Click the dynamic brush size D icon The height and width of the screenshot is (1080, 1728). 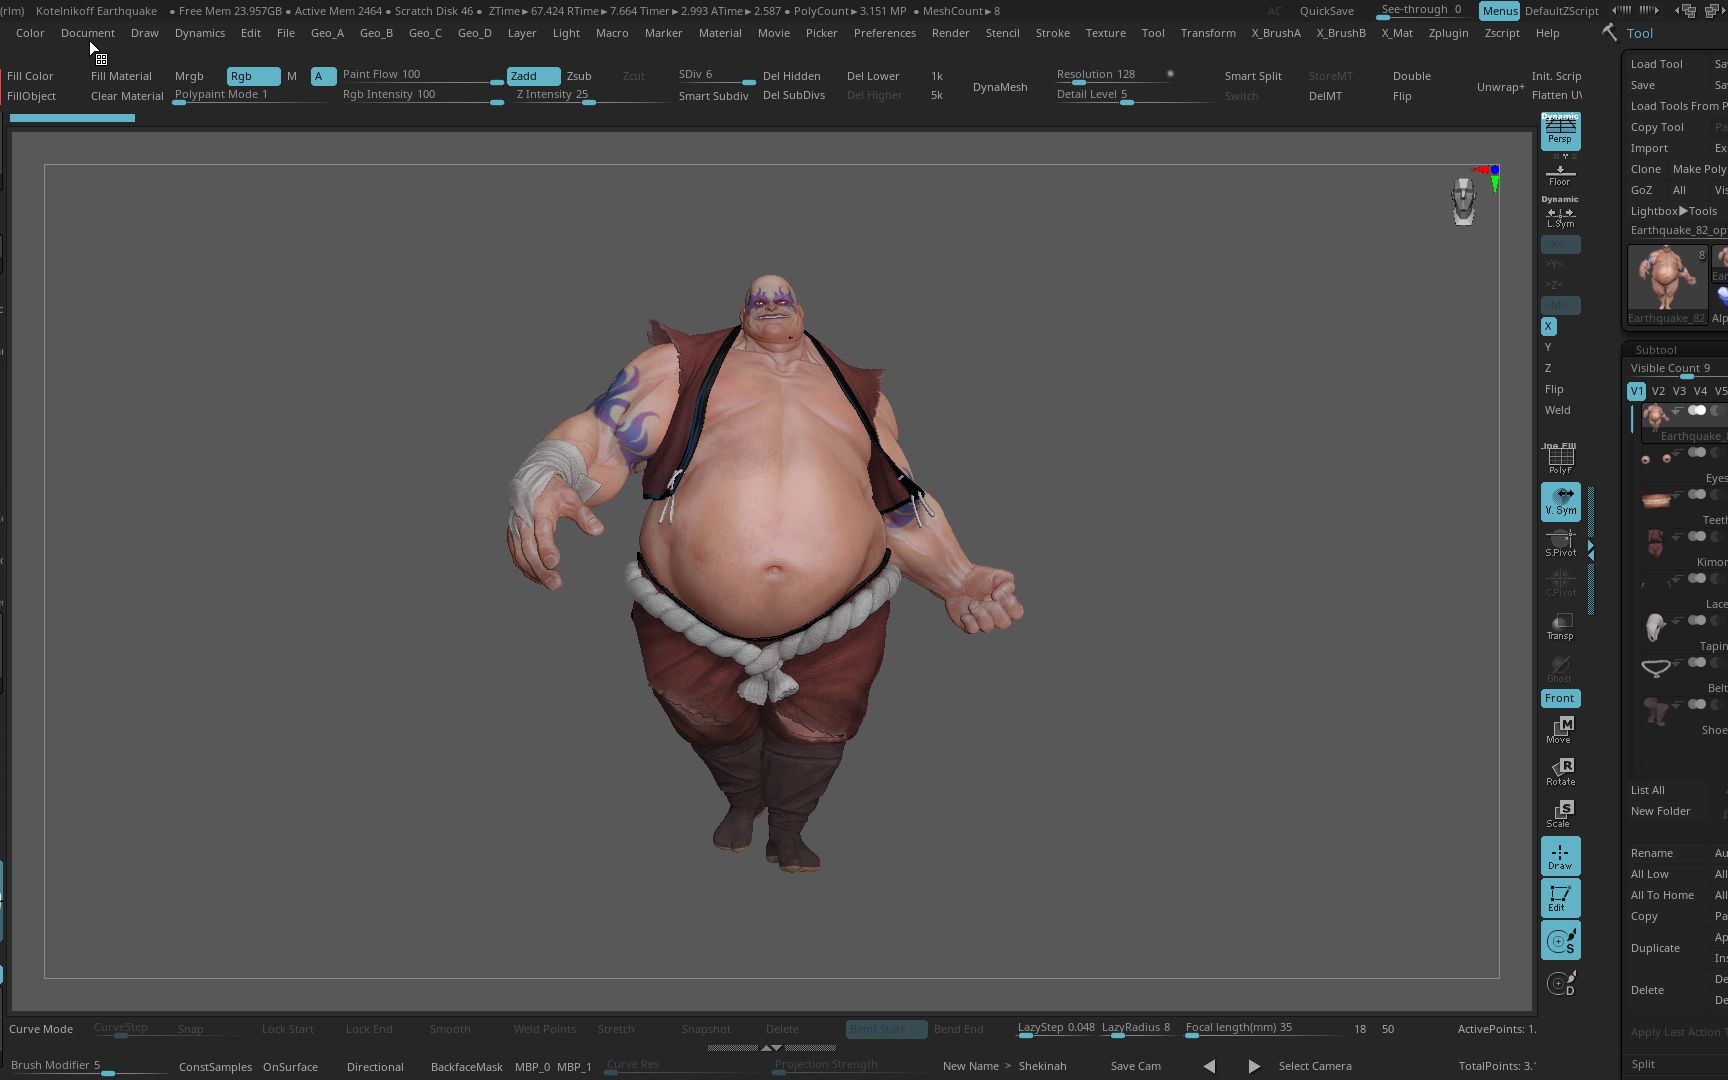[1560, 984]
